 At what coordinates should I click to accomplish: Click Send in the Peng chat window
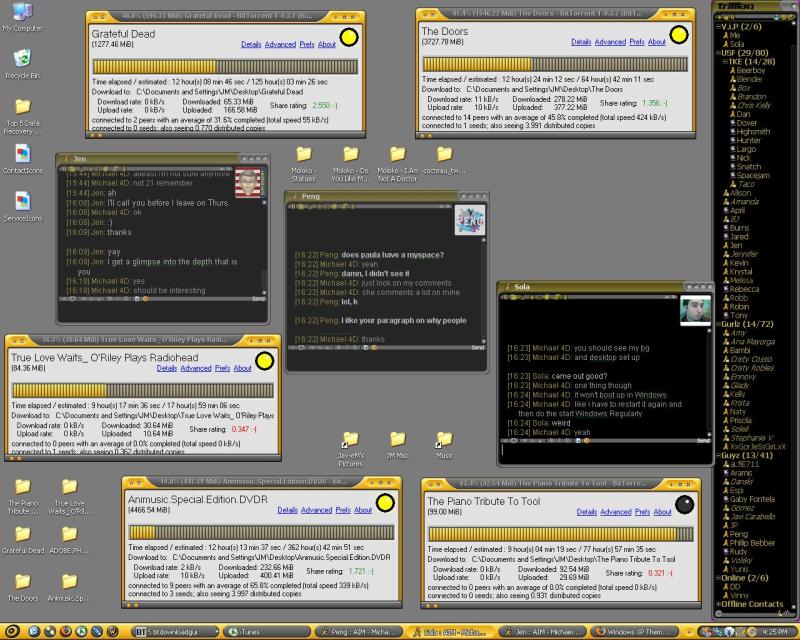478,348
